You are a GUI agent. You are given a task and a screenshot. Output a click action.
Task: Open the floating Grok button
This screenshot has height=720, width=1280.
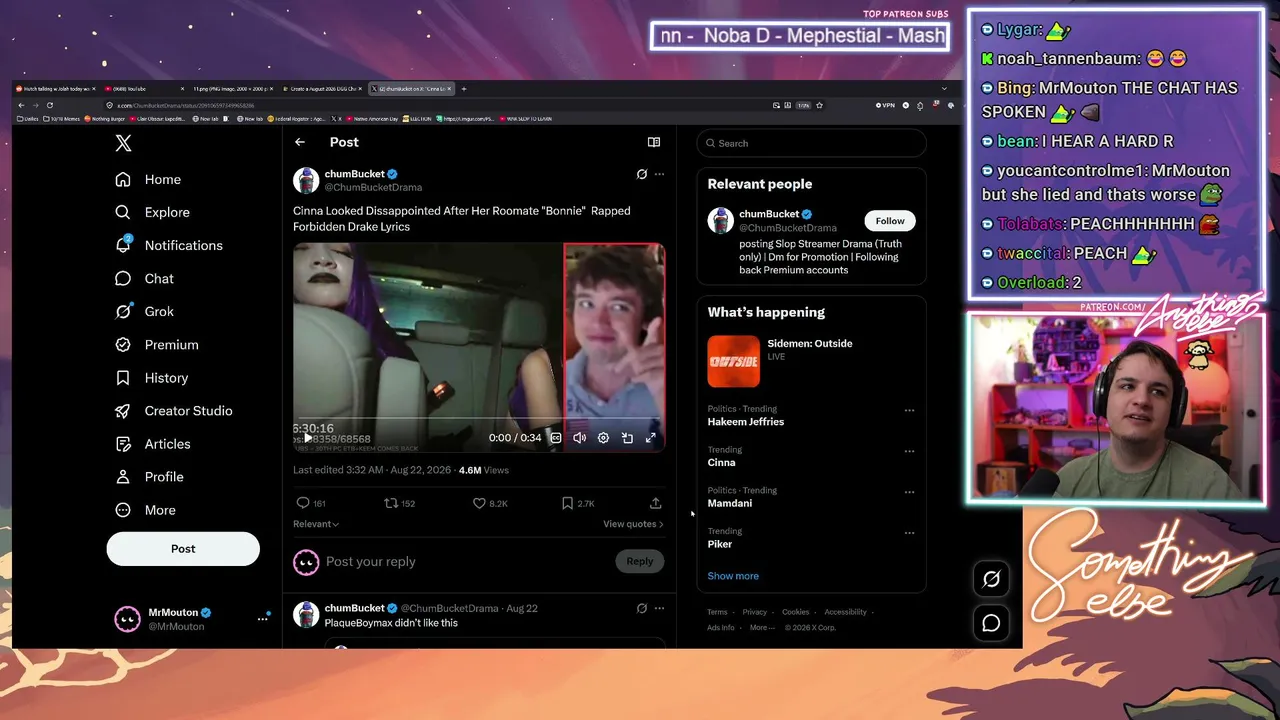991,579
